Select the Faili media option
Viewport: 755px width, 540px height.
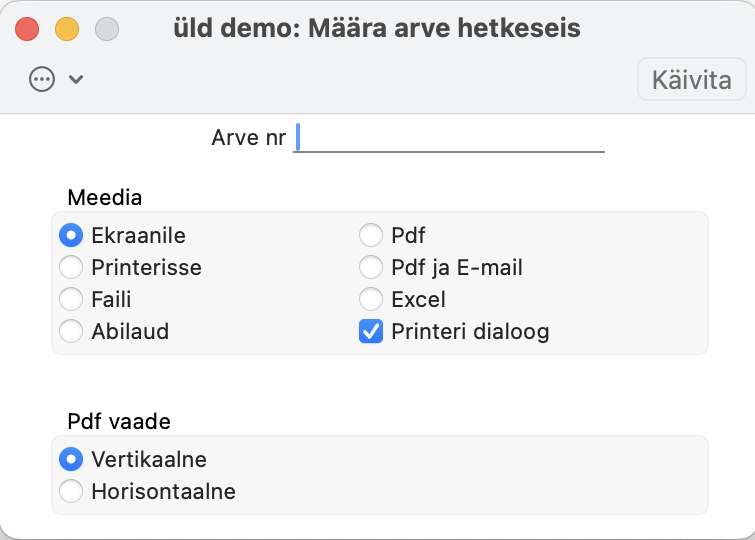point(71,299)
